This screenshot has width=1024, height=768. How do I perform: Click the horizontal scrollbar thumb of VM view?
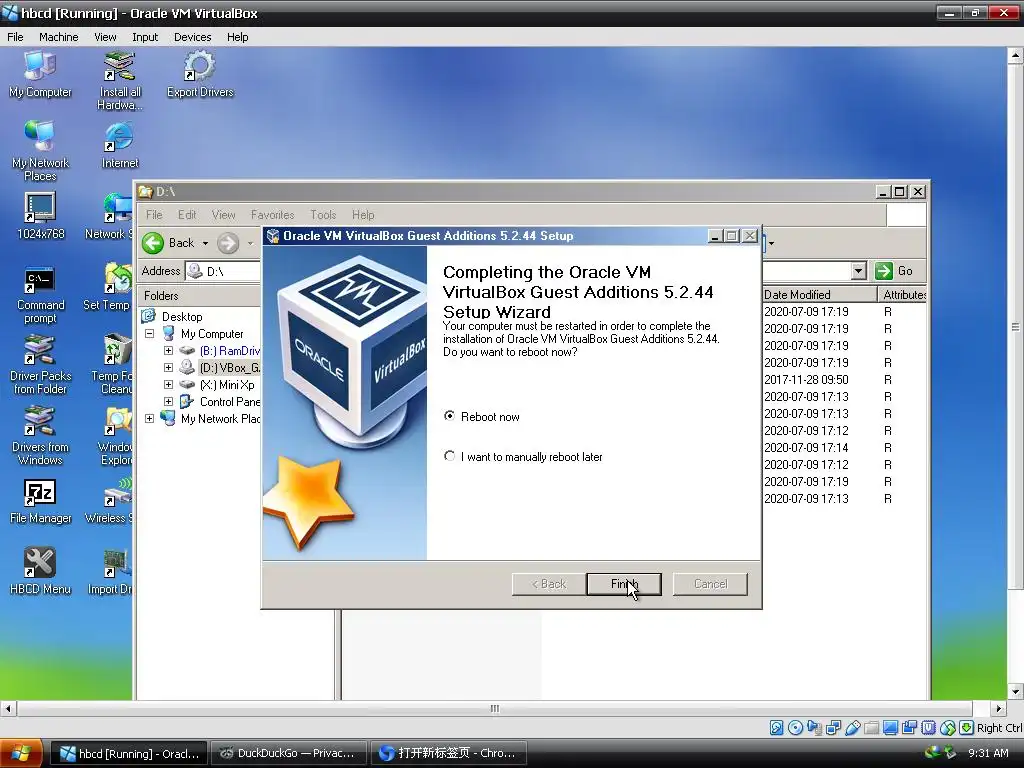494,709
